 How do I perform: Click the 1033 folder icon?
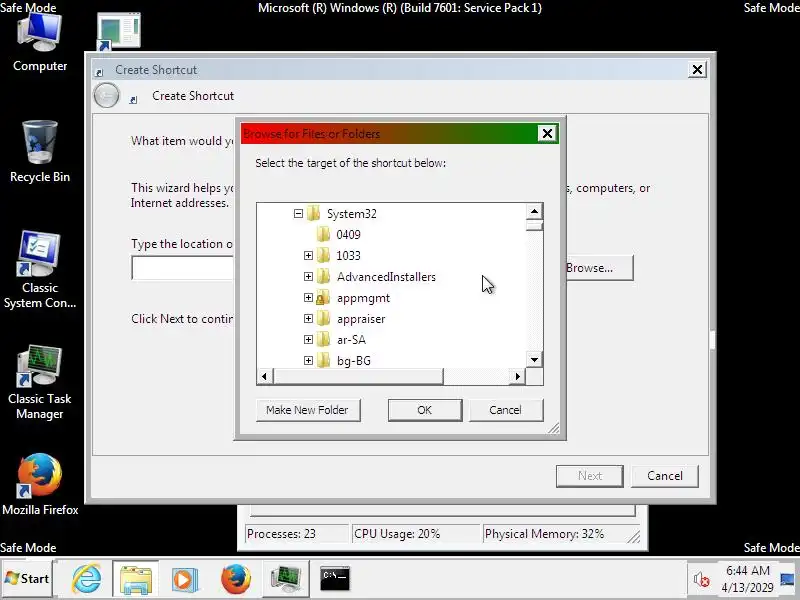point(323,255)
